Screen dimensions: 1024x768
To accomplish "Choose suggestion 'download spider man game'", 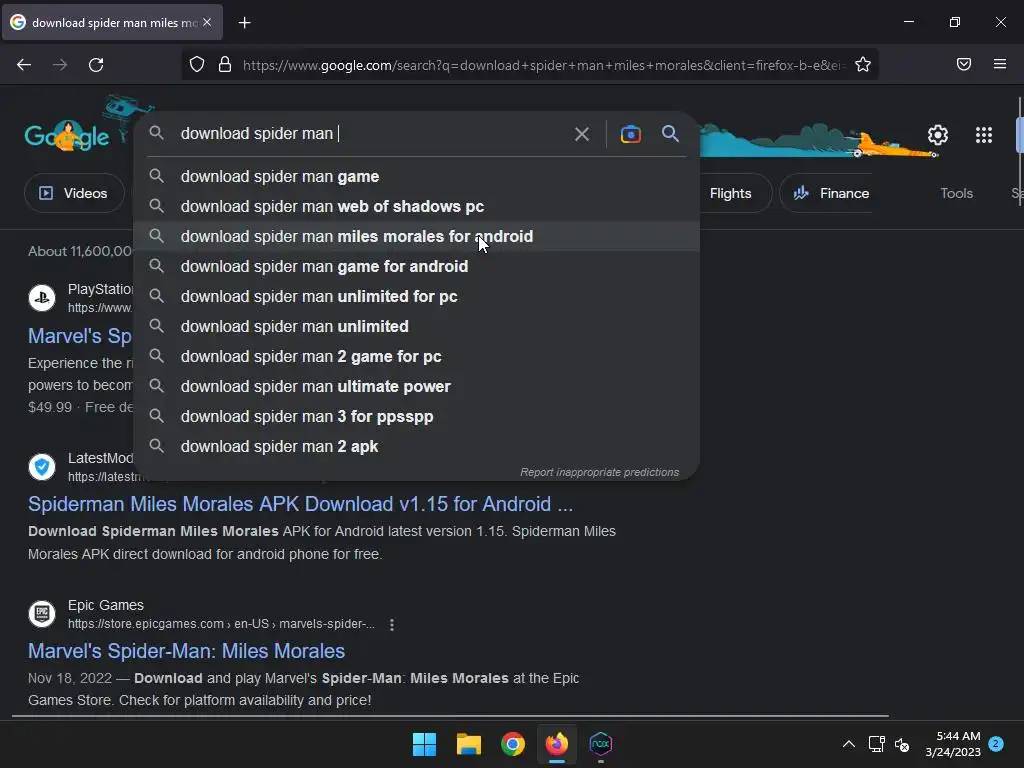I will [417, 176].
